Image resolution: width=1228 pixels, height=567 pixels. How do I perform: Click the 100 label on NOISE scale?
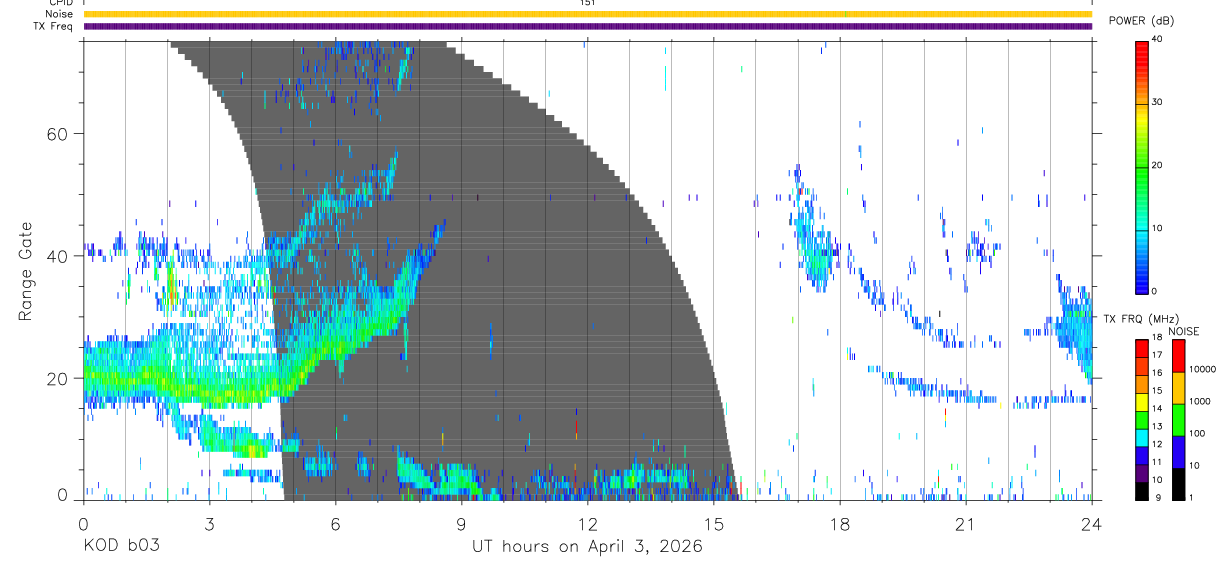coord(1196,433)
